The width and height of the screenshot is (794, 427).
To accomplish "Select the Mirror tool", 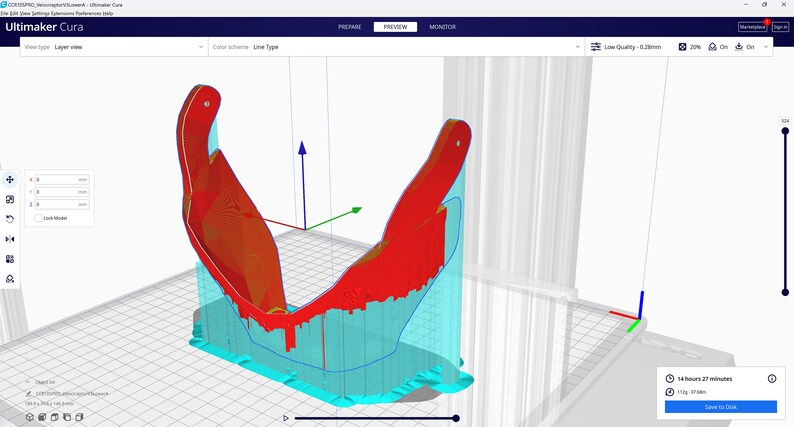I will tap(10, 239).
